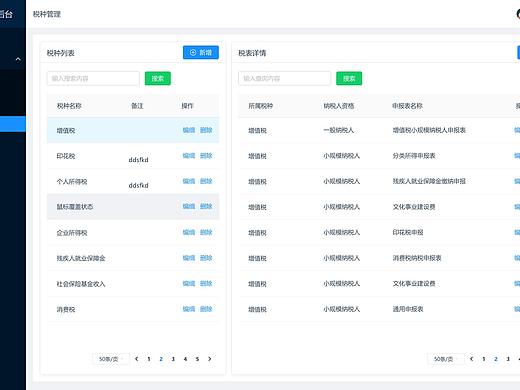Go to page 4 in left pagination
520x390 pixels.
(185, 359)
